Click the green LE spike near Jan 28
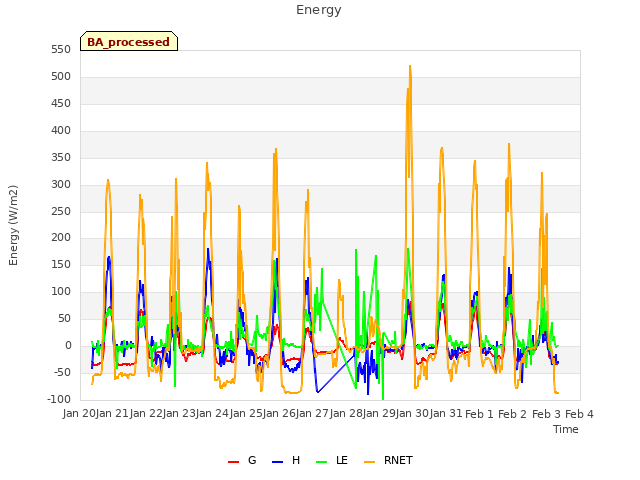 [x=356, y=250]
